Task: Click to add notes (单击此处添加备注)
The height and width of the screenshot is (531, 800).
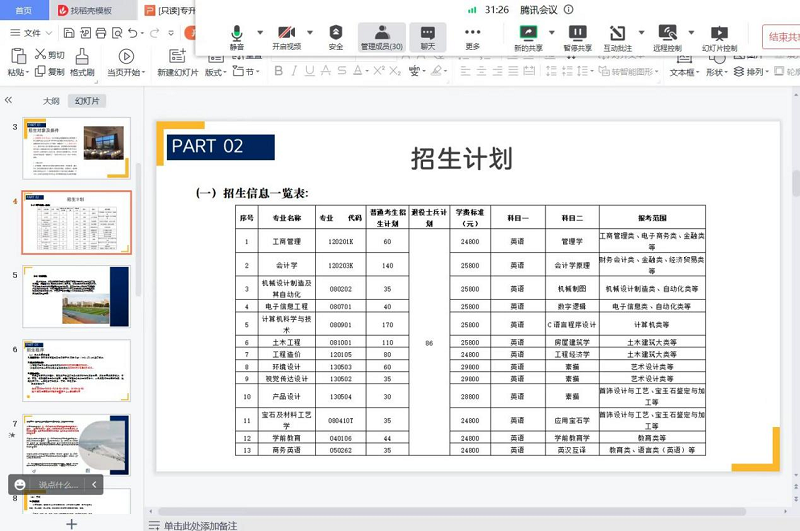Action: (x=200, y=524)
